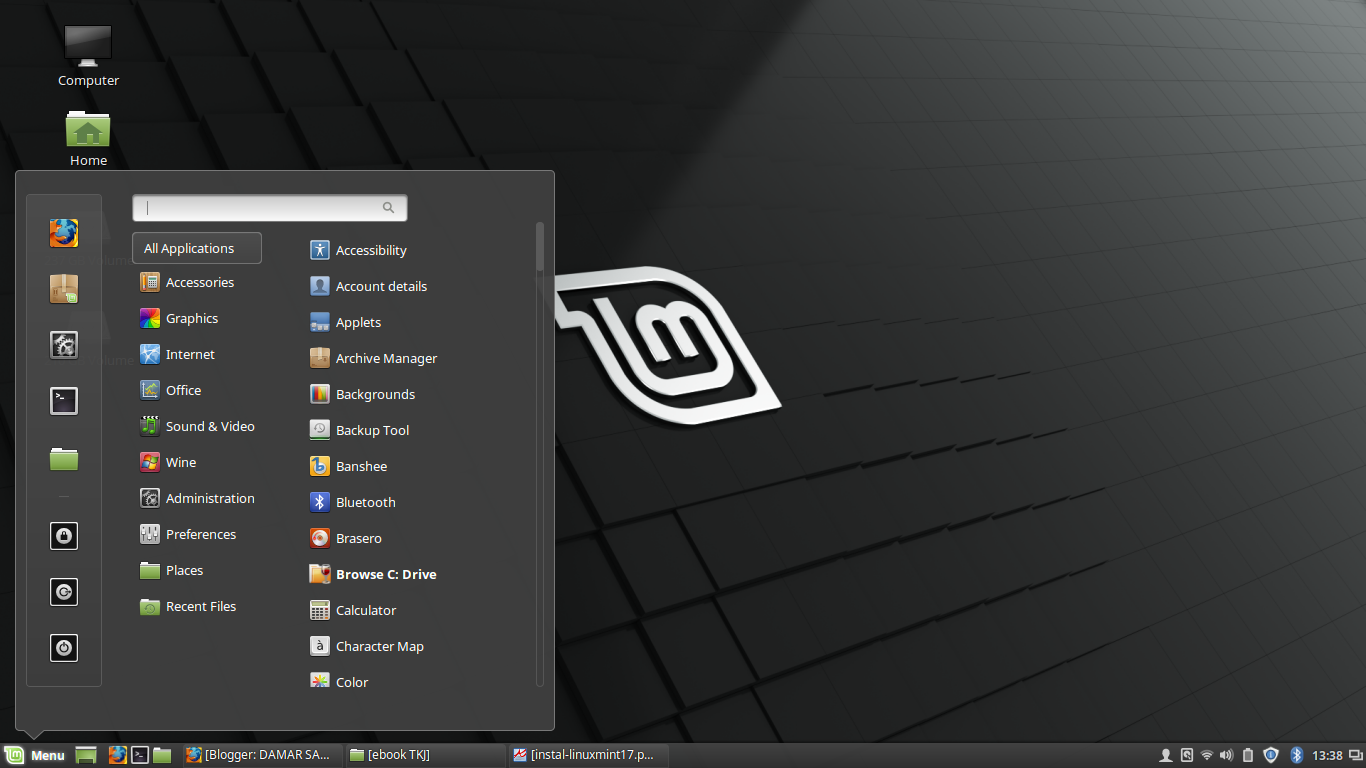Open Software Manager in the favorites sidebar

click(x=64, y=289)
